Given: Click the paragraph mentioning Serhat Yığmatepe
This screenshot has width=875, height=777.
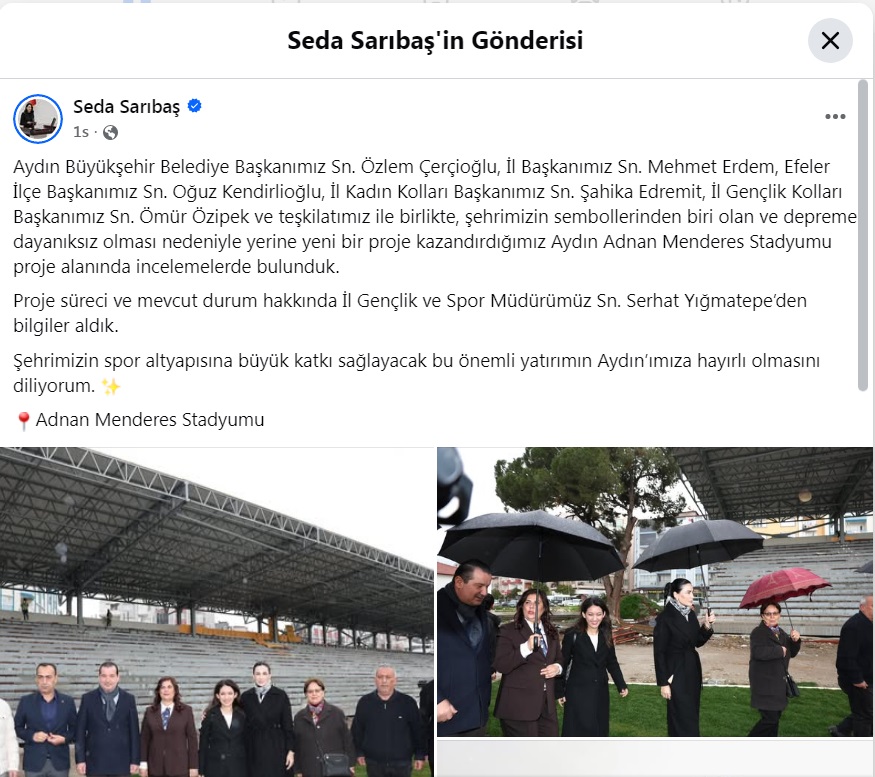Looking at the screenshot, I should pyautogui.click(x=410, y=313).
